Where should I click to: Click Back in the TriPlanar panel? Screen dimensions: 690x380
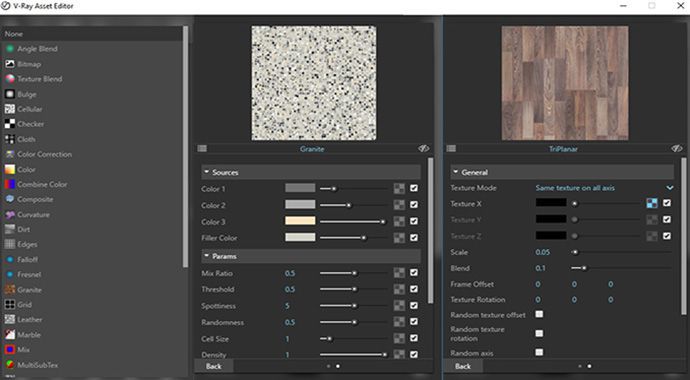click(463, 366)
